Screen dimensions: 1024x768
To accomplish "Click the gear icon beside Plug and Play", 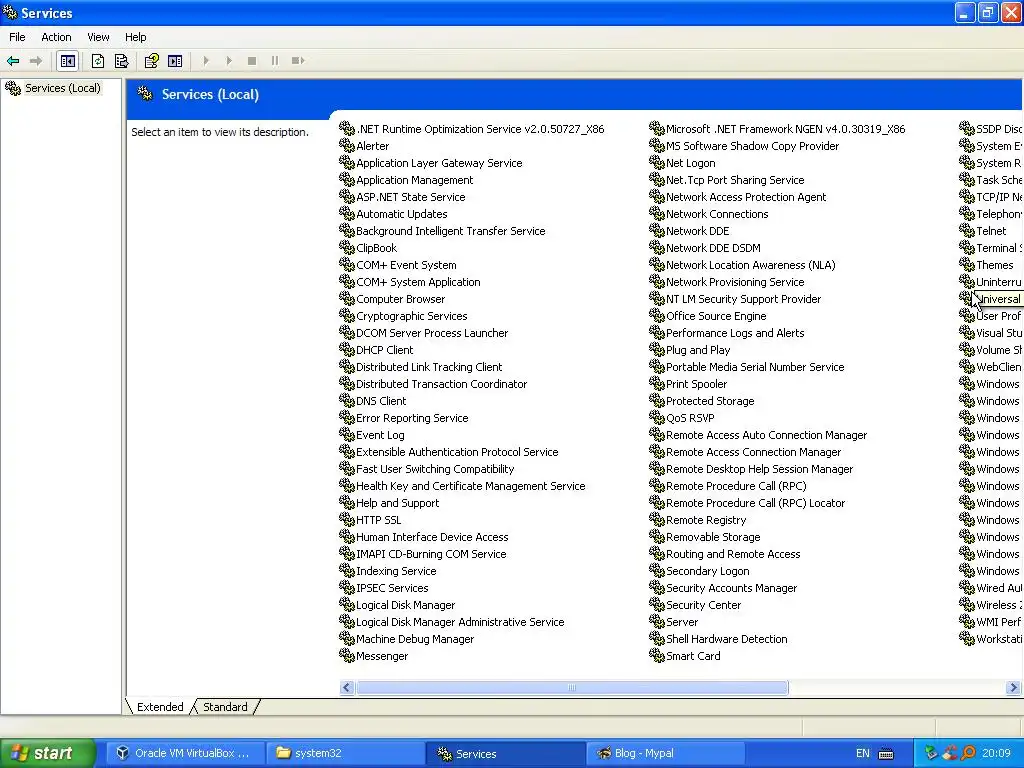I will [657, 349].
